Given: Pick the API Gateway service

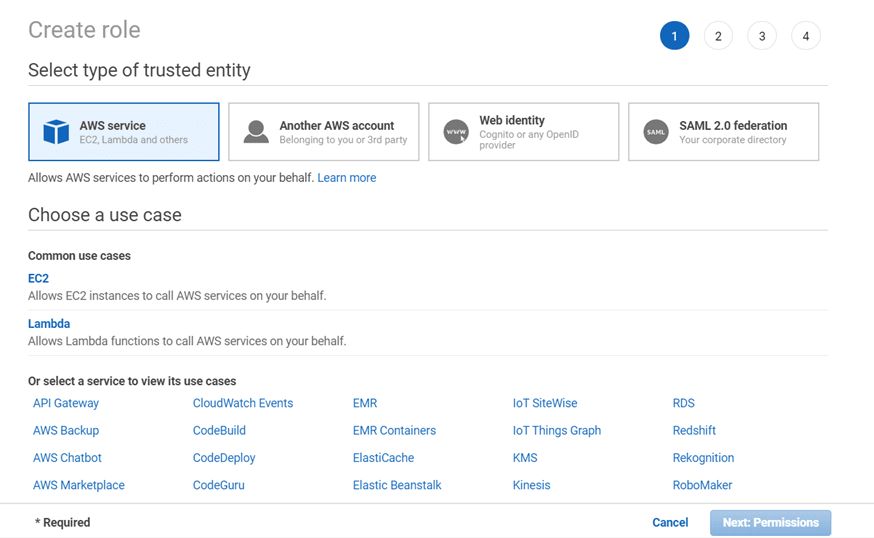Looking at the screenshot, I should pos(66,403).
